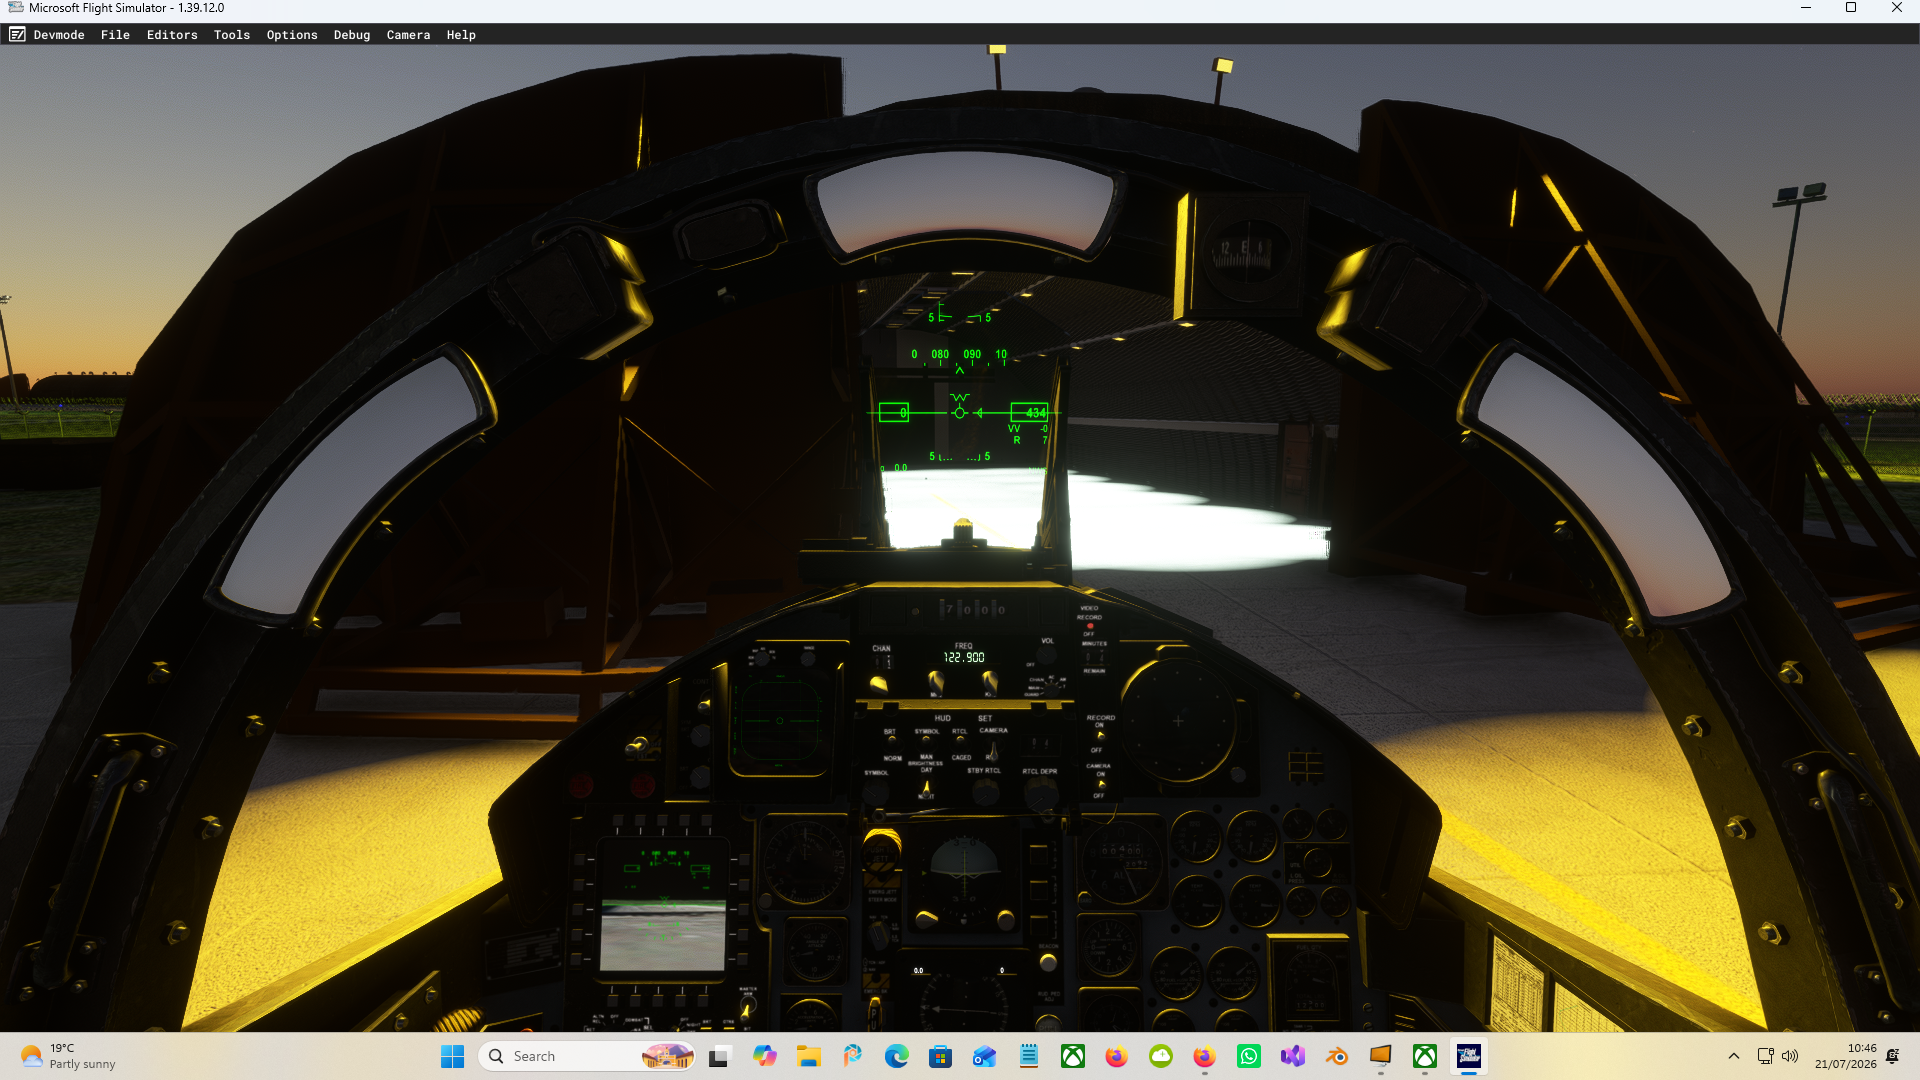Image resolution: width=1920 pixels, height=1080 pixels.
Task: Click the 7000 transponder code display
Action: pos(973,608)
